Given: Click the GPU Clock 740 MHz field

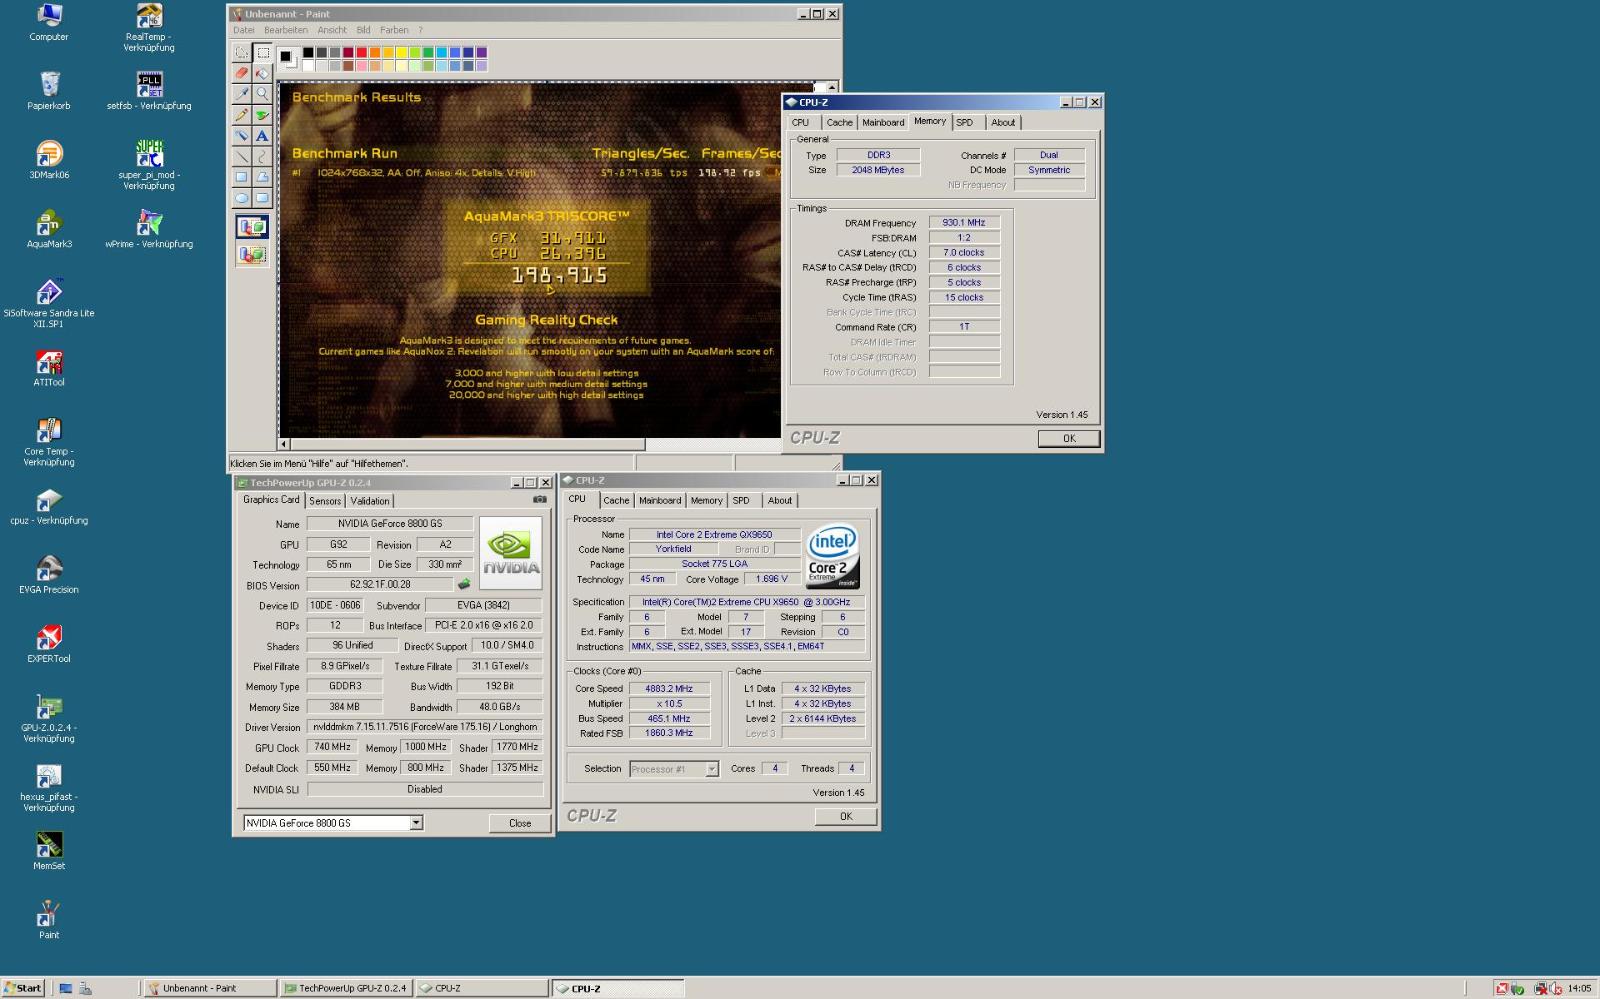Looking at the screenshot, I should pos(332,747).
